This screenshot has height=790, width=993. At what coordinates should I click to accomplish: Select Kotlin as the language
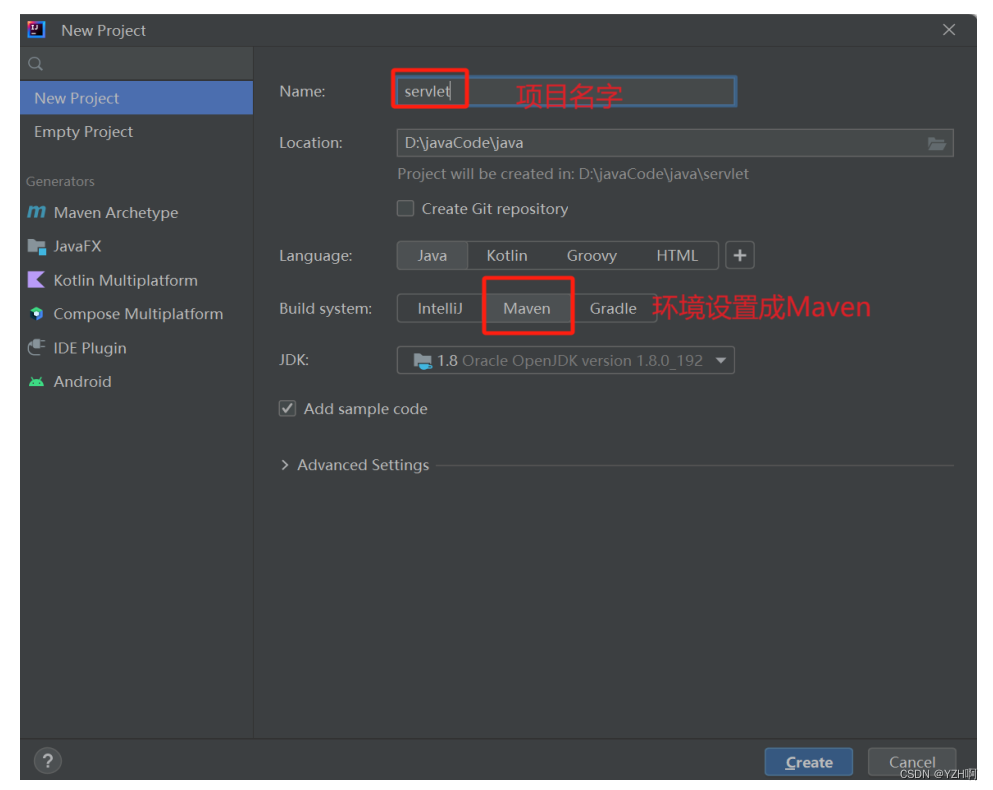[507, 255]
